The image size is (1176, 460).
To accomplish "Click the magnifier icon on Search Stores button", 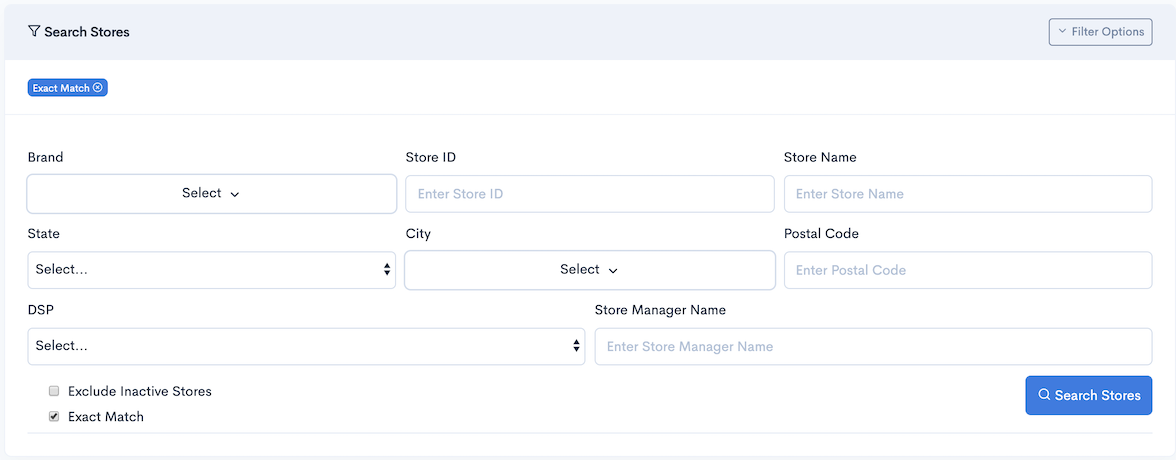I will 1044,395.
